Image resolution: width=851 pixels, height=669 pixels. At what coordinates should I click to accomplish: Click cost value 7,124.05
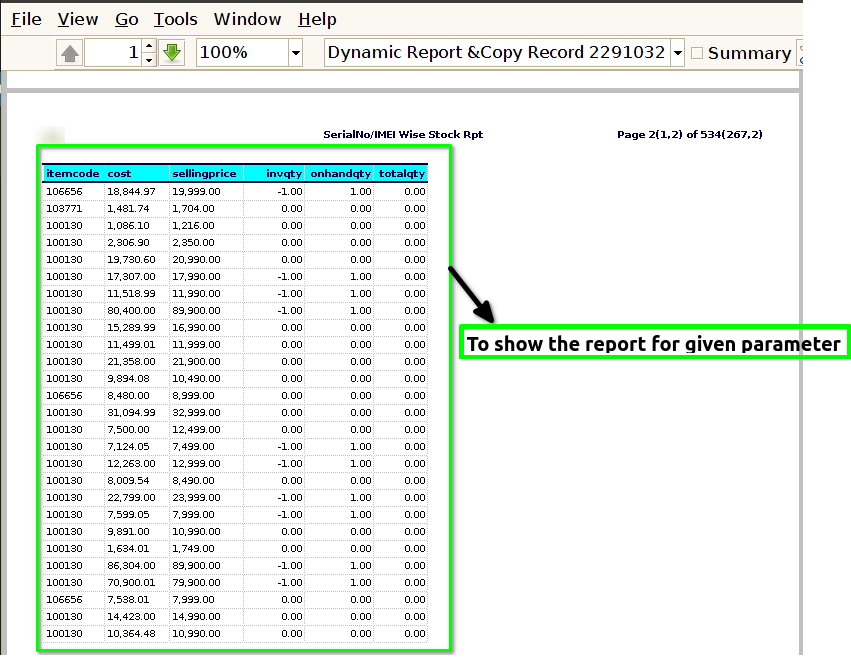tap(128, 447)
